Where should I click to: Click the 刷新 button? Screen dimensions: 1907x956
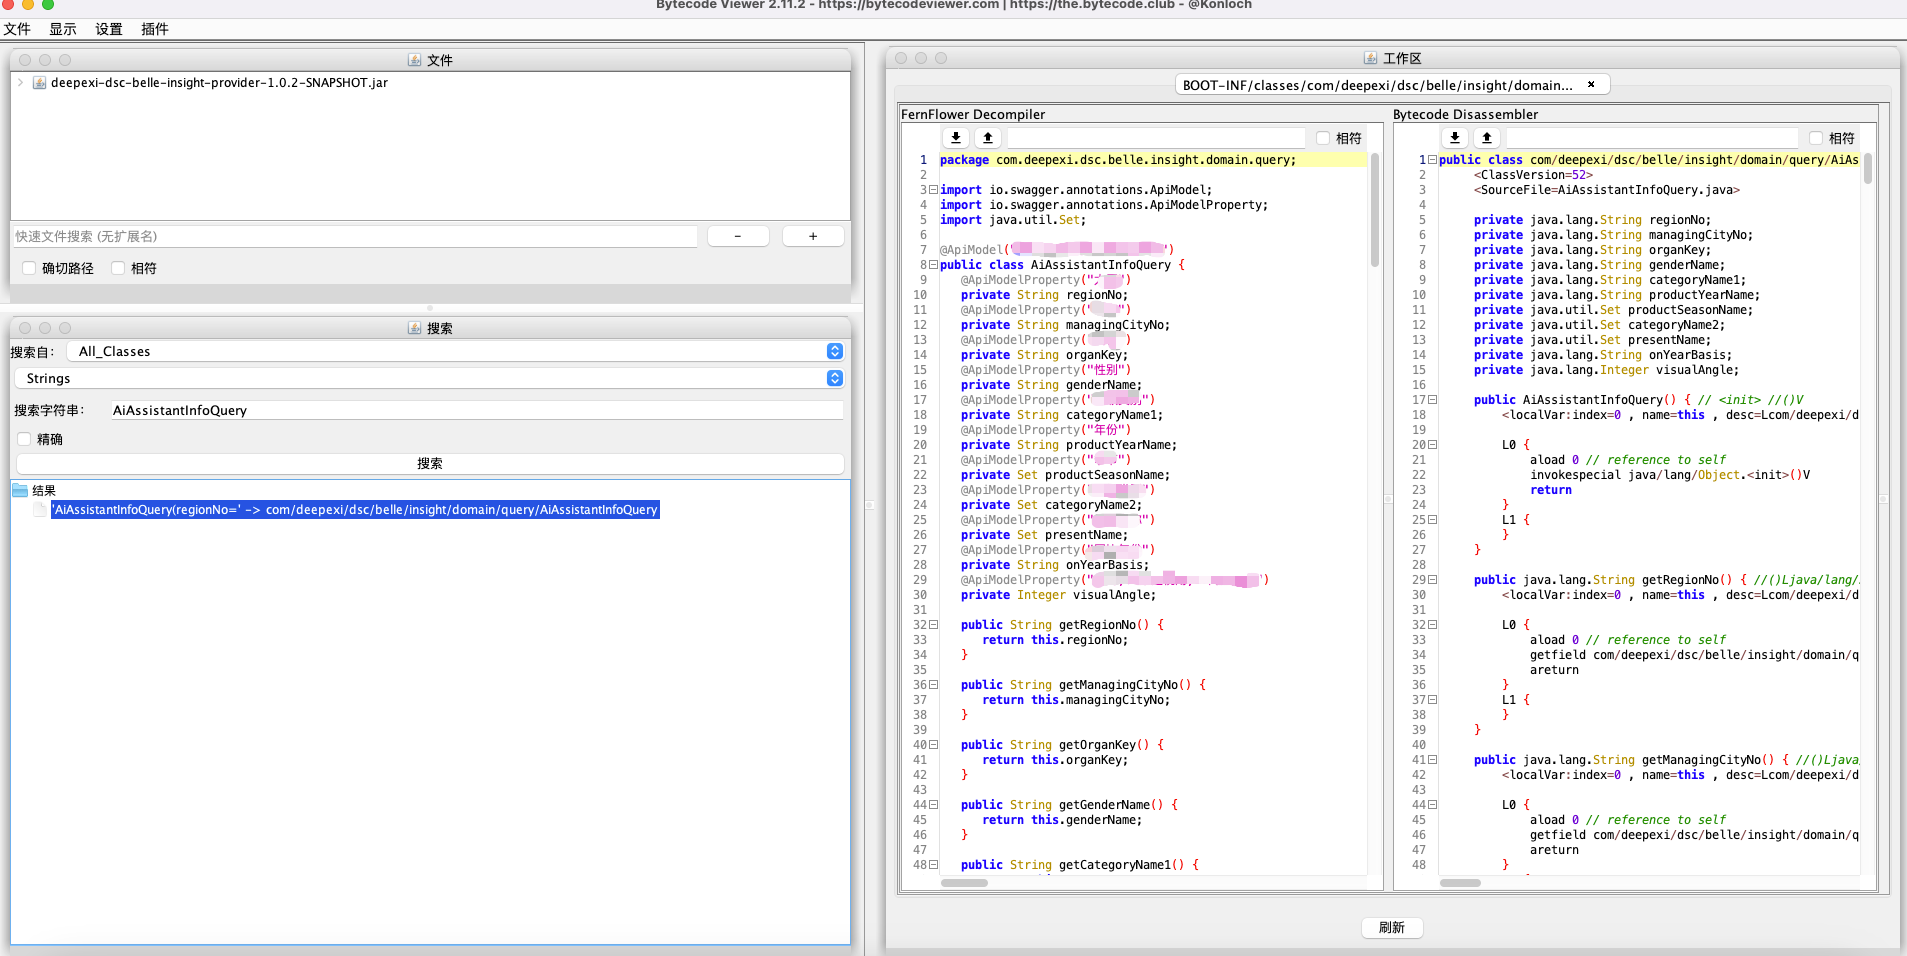coord(1391,928)
